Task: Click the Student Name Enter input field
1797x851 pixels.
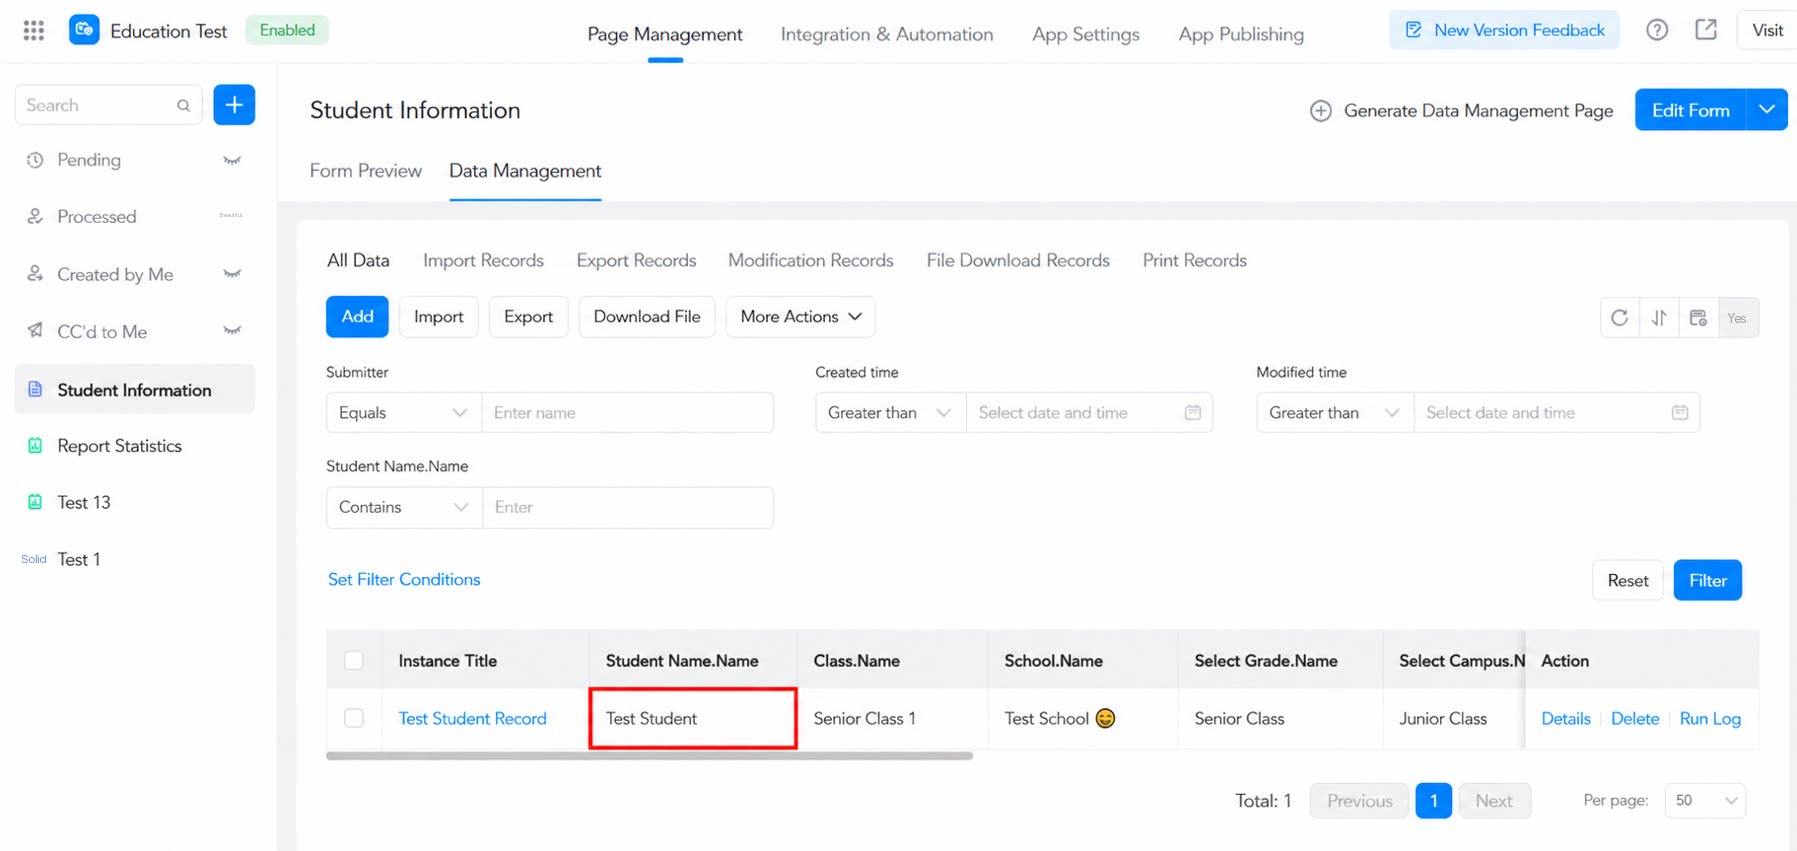Action: click(628, 507)
